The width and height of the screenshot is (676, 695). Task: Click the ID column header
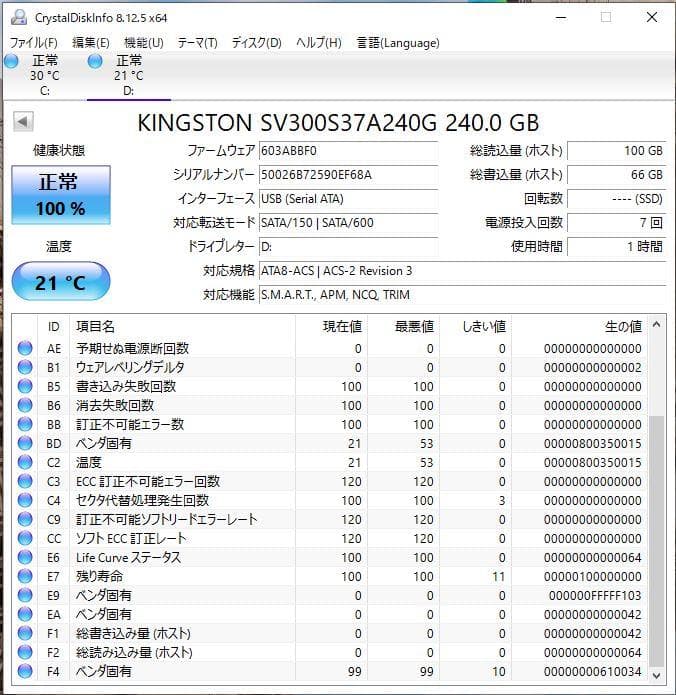[54, 327]
